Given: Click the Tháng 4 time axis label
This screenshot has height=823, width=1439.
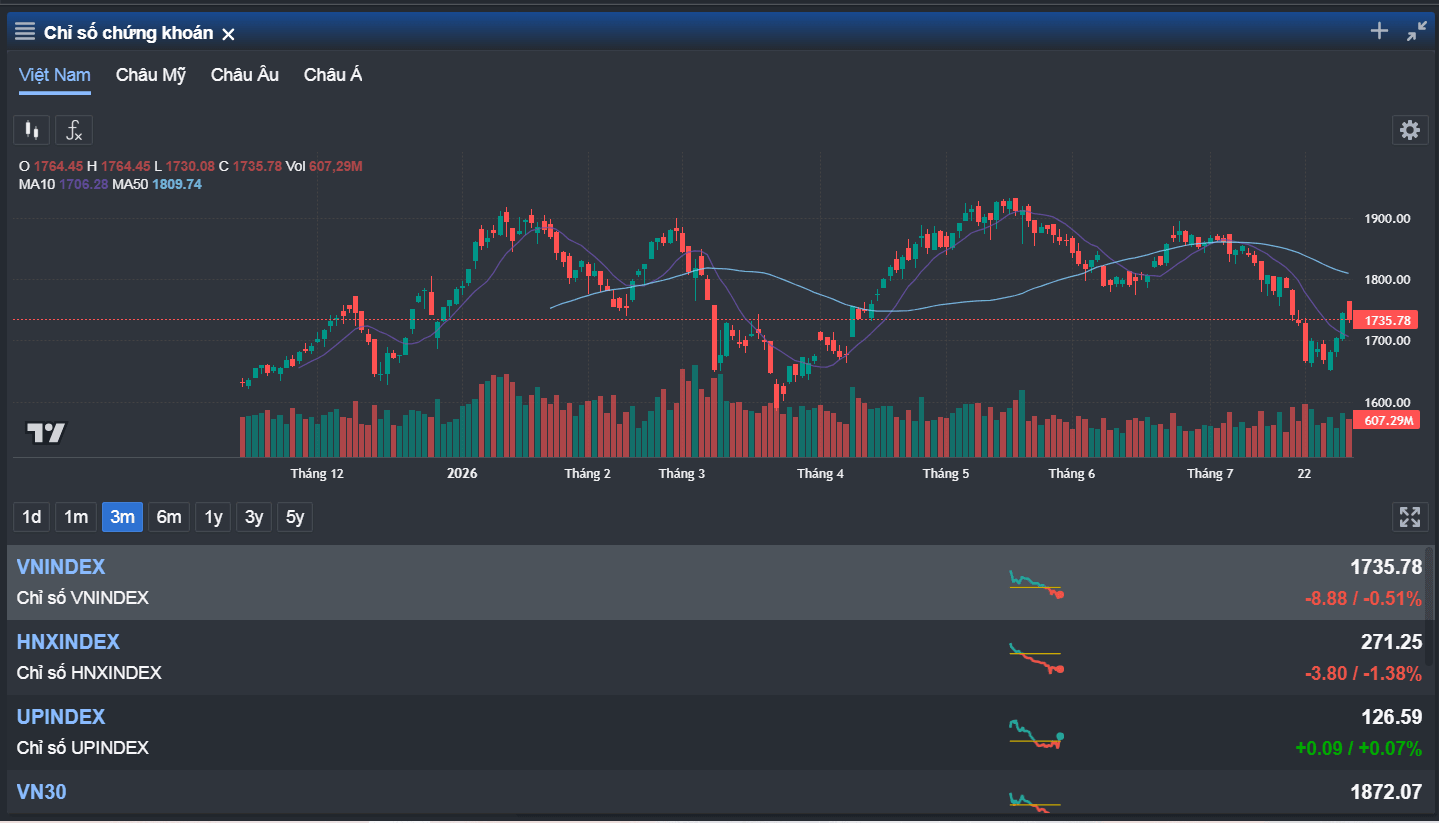Looking at the screenshot, I should [820, 474].
